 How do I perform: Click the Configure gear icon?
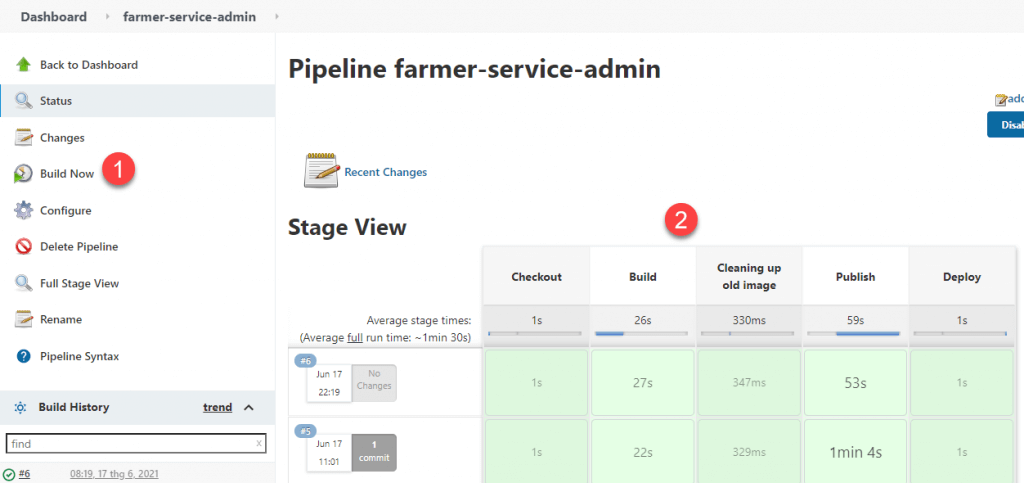tap(24, 211)
